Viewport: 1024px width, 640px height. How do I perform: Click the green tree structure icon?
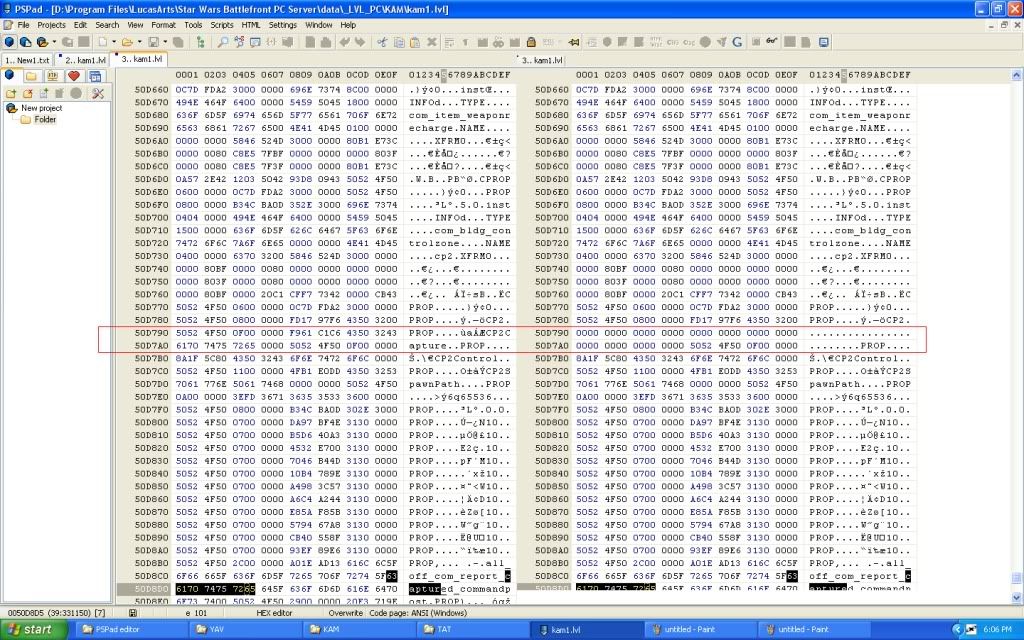click(x=200, y=42)
